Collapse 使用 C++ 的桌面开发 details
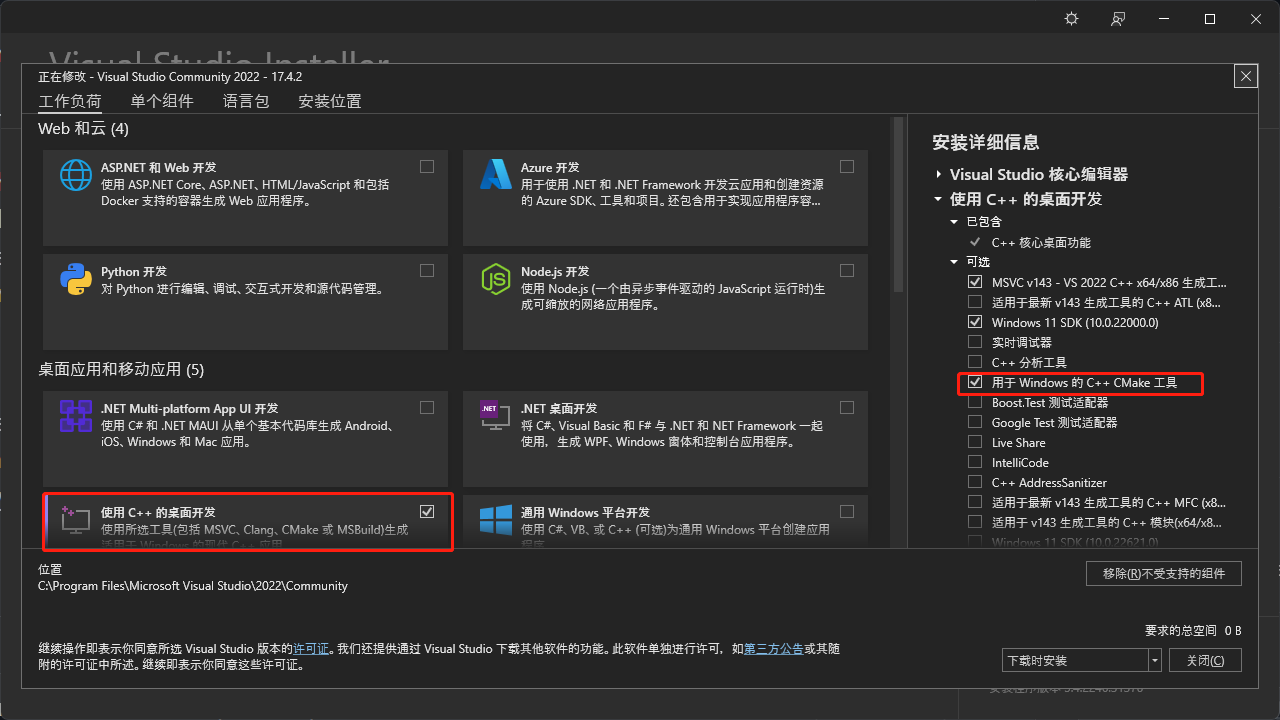Screen dimensions: 1280x720 tap(940, 199)
